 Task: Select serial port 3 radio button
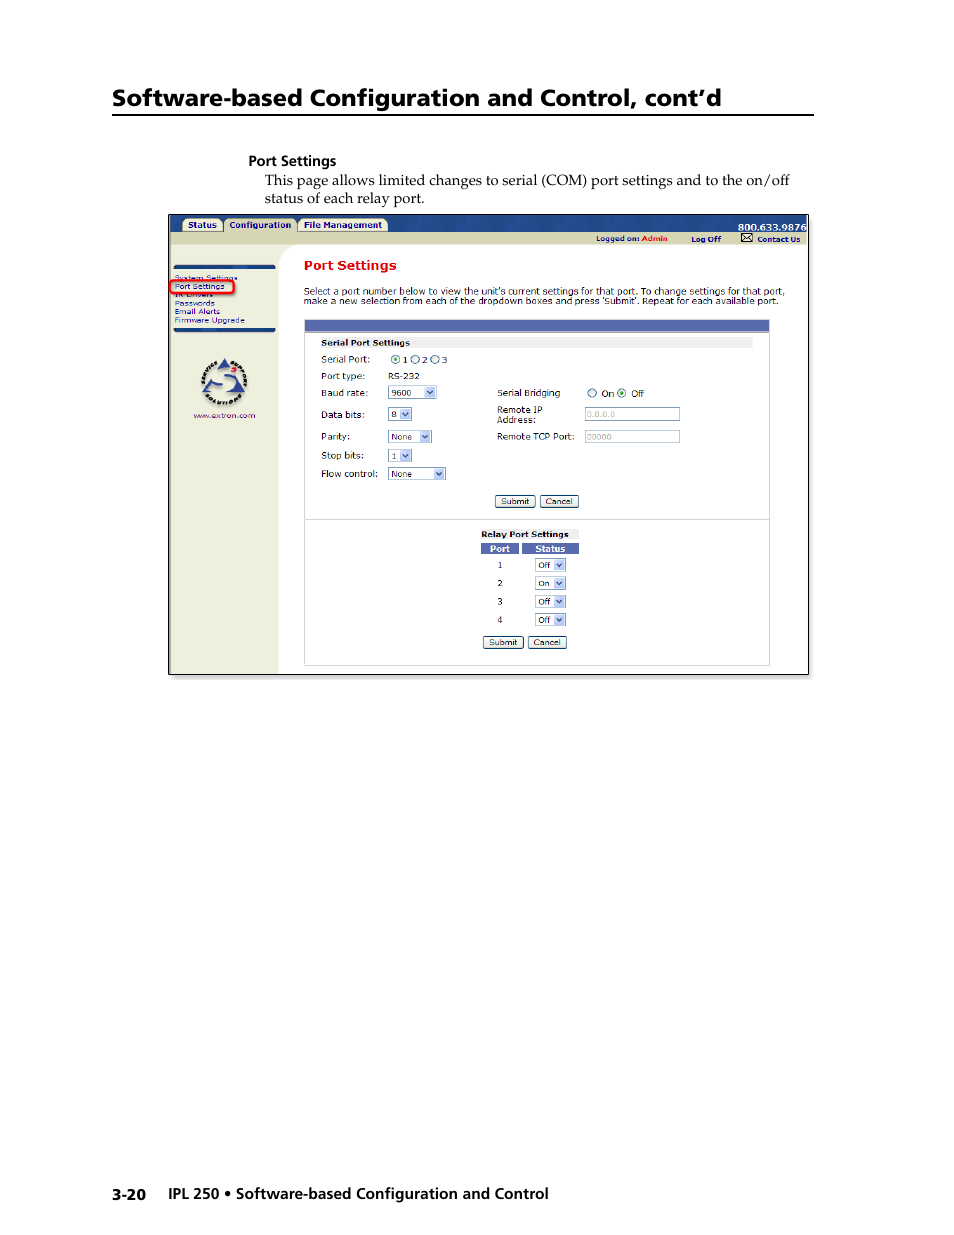435,360
